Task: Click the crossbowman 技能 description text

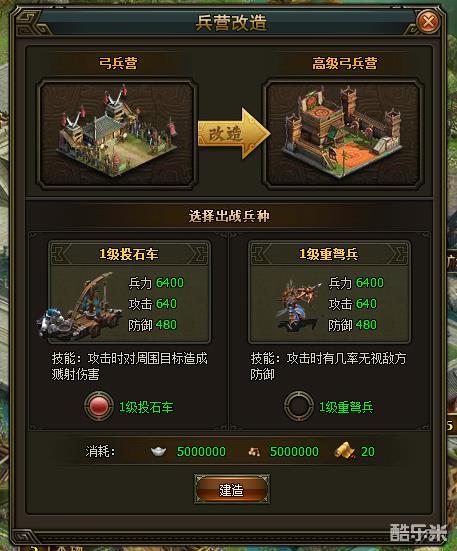Action: (328, 366)
